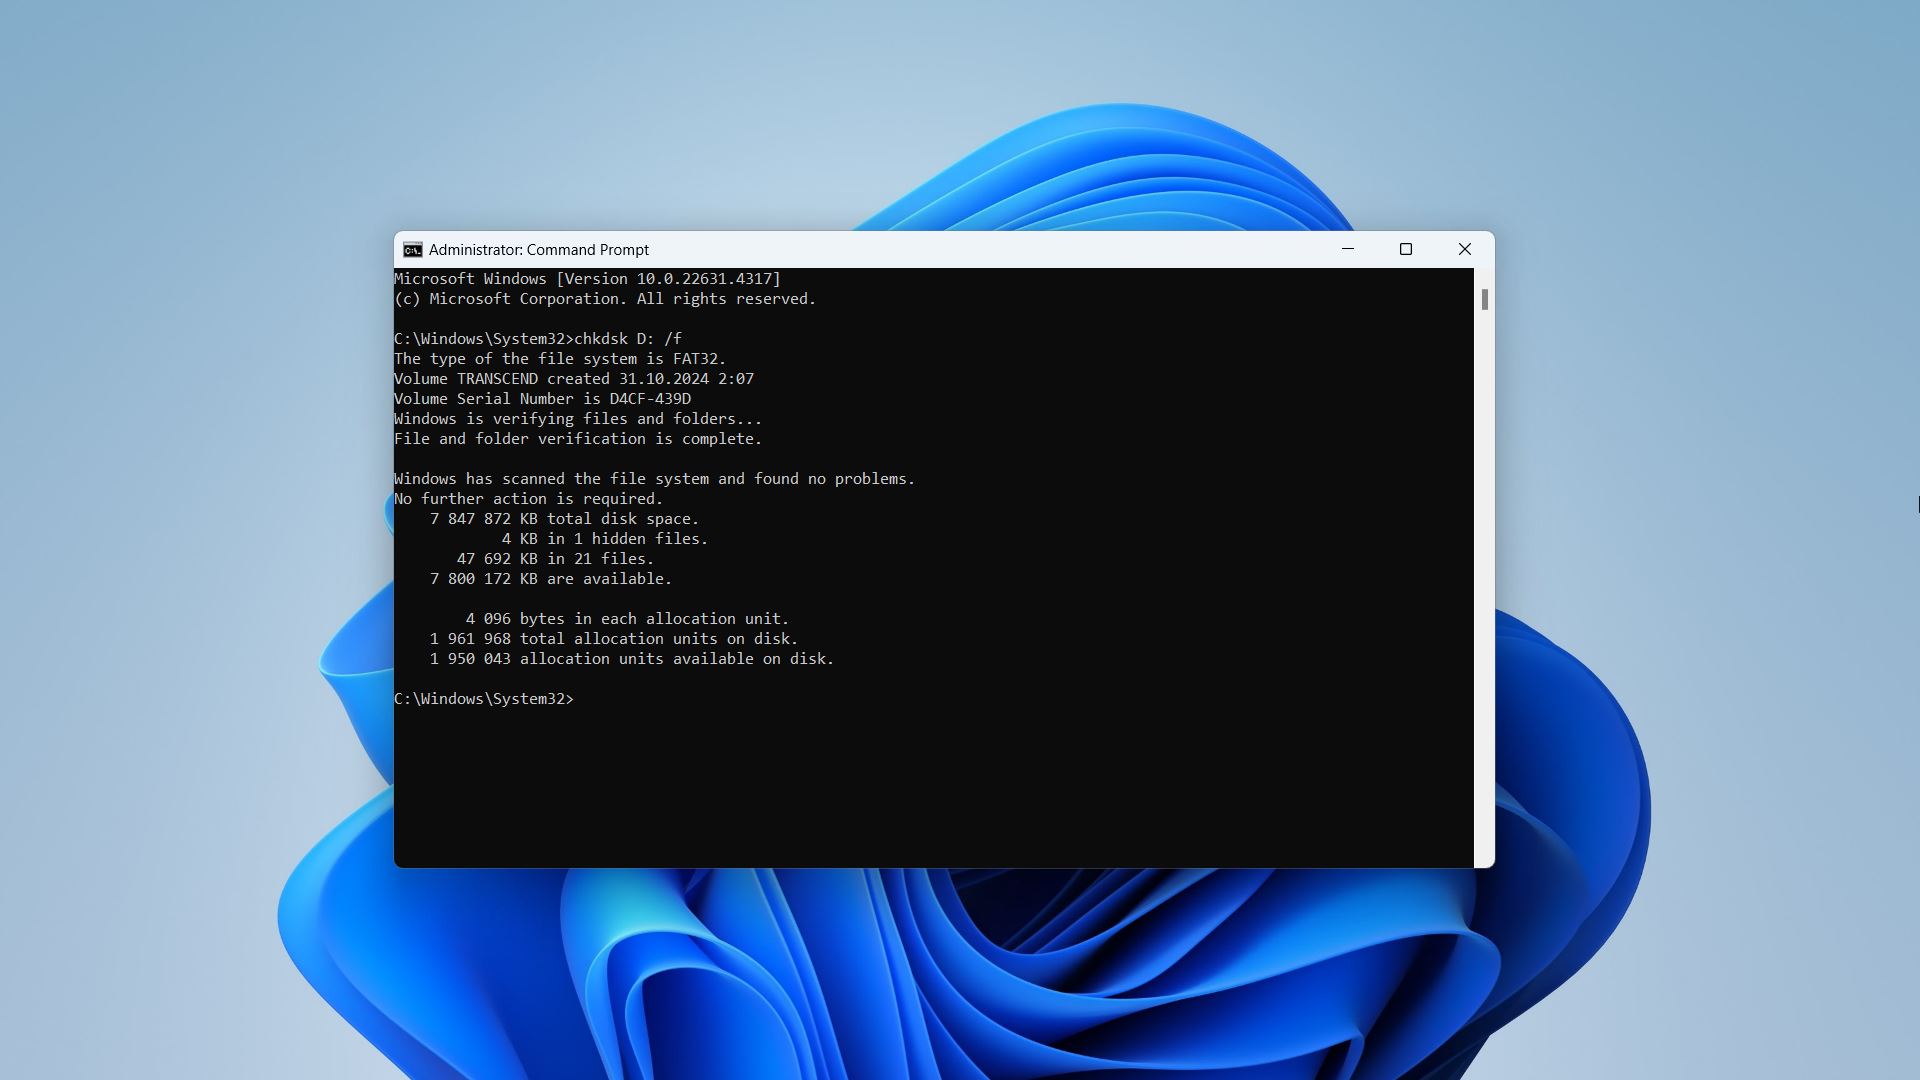This screenshot has width=1920, height=1080.
Task: Click '4 KB in 1 hidden files.' line
Action: (x=605, y=539)
